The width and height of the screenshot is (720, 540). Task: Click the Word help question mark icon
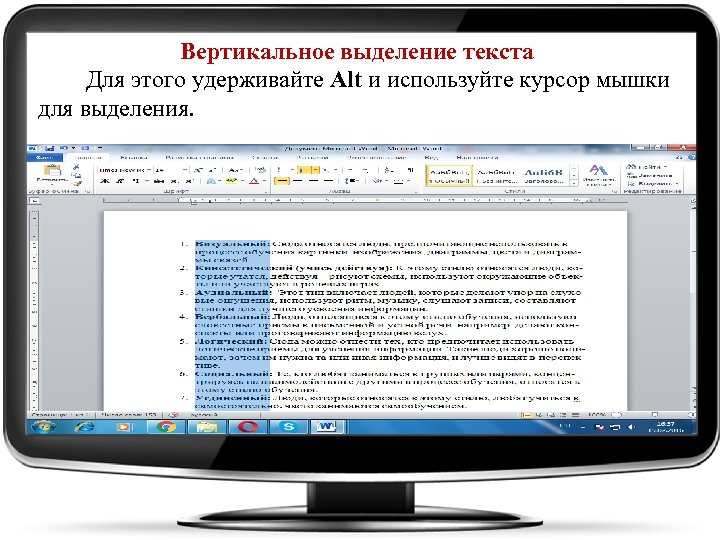point(692,157)
